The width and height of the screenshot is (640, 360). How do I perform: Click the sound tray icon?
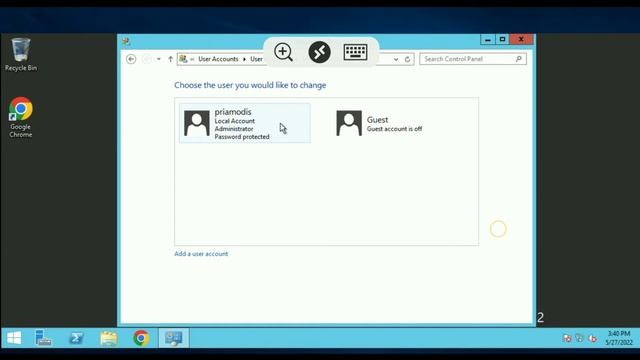593,338
